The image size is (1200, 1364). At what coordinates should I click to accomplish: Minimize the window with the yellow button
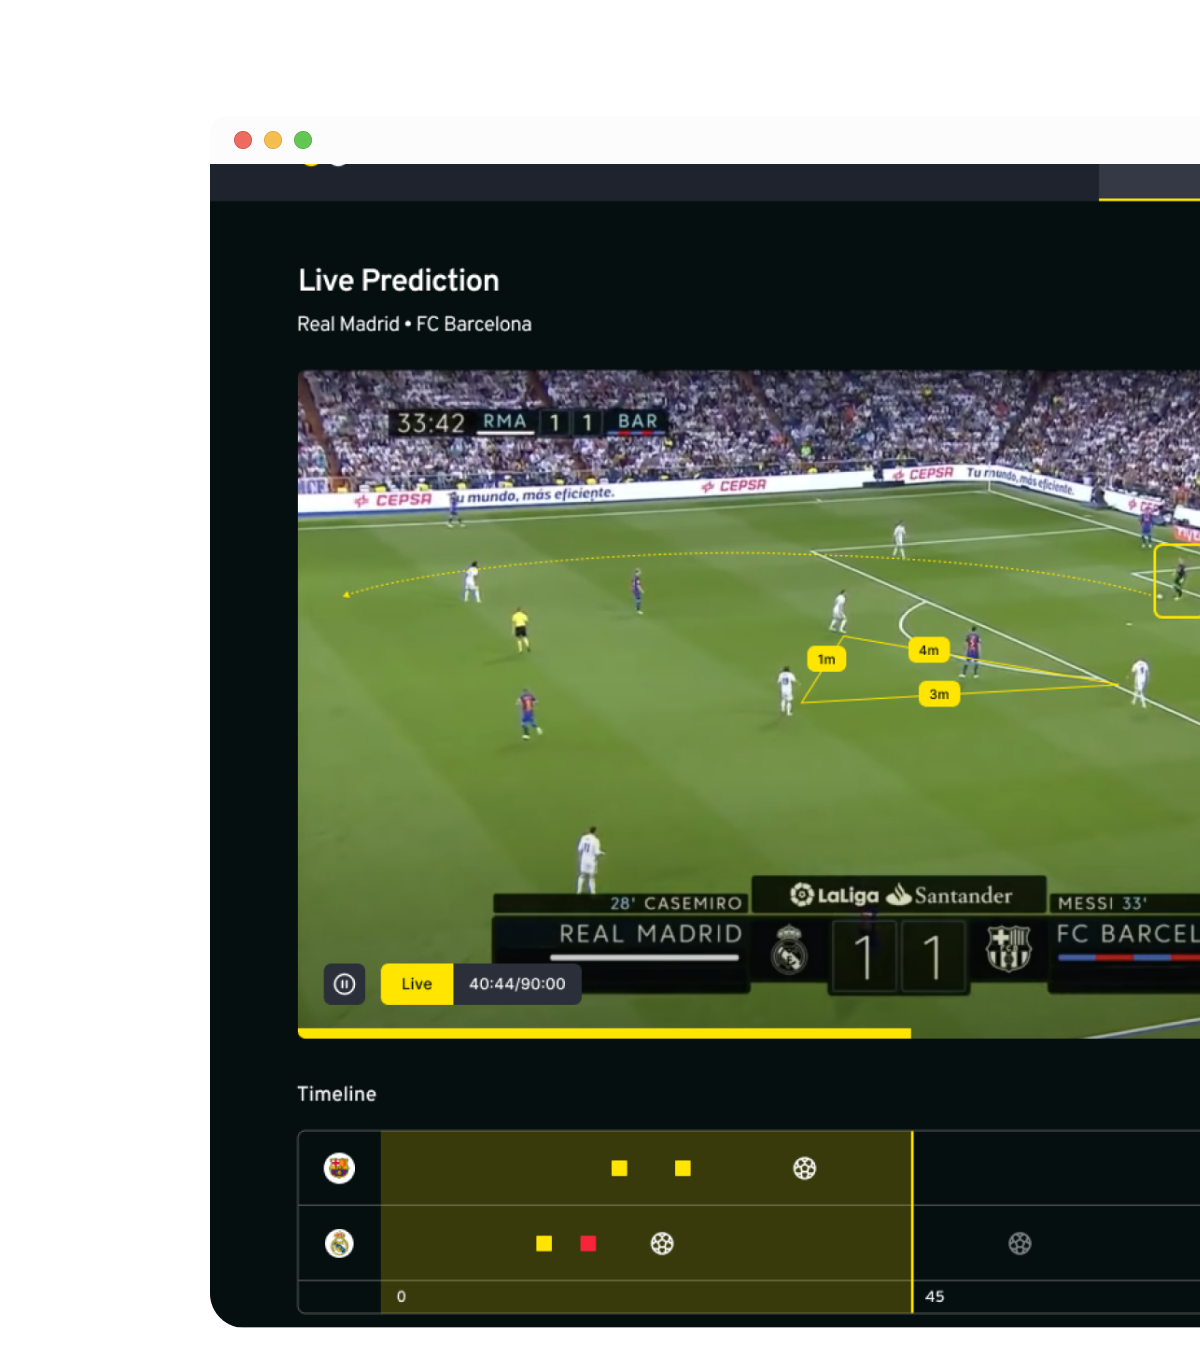tap(273, 140)
